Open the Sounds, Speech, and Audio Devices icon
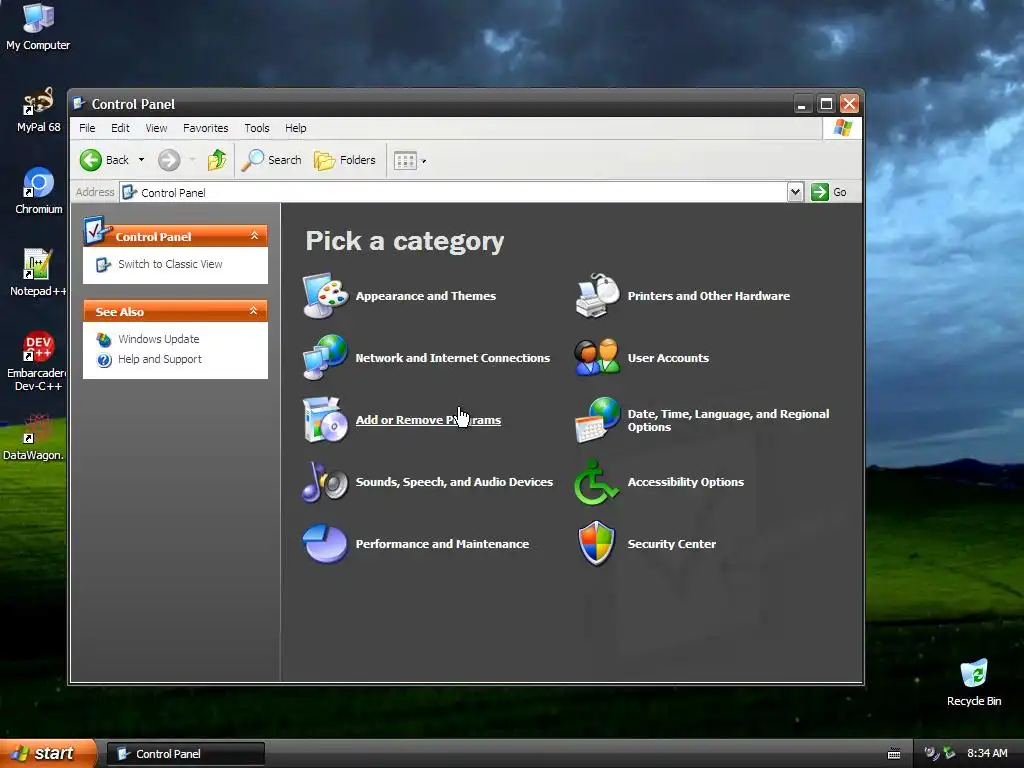 pos(325,482)
